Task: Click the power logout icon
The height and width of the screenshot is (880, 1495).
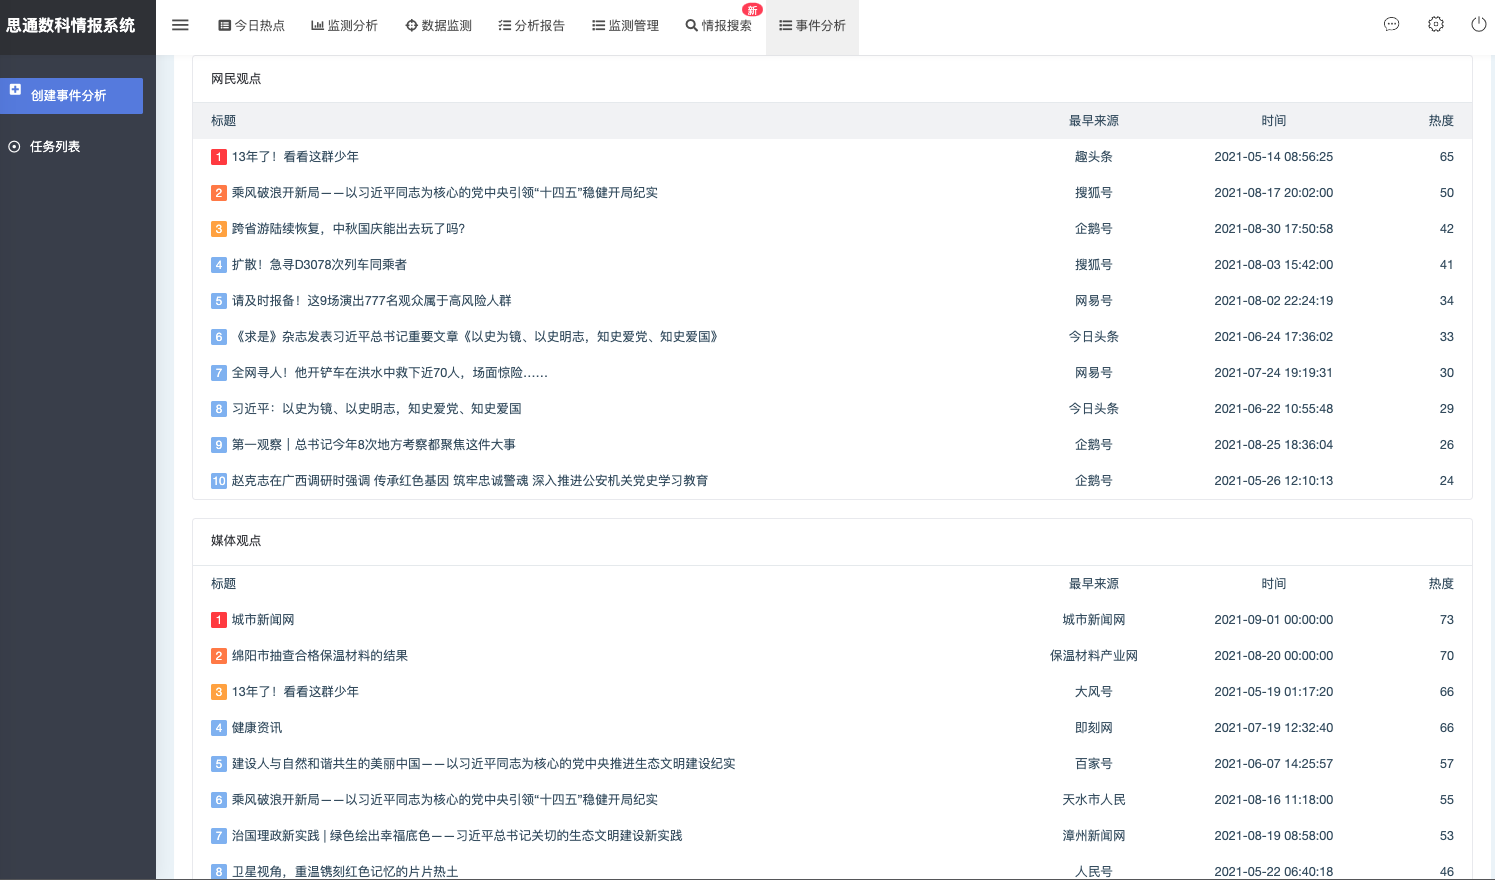Action: point(1480,24)
